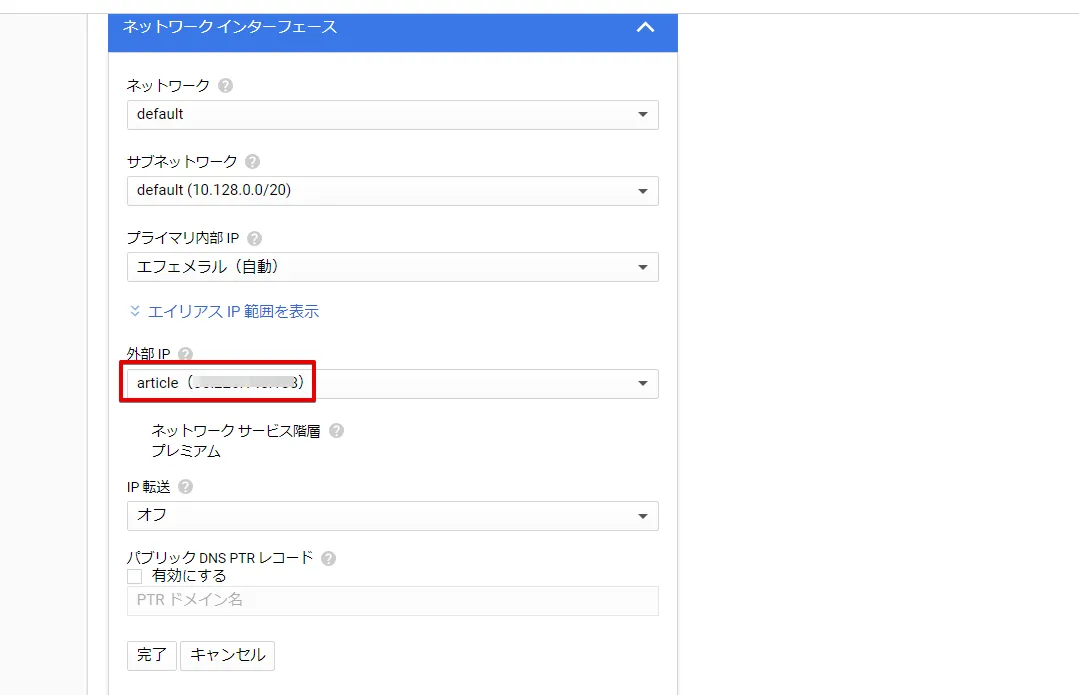Open the 外部 IP dropdown showing article
The width and height of the screenshot is (1079, 695).
392,383
